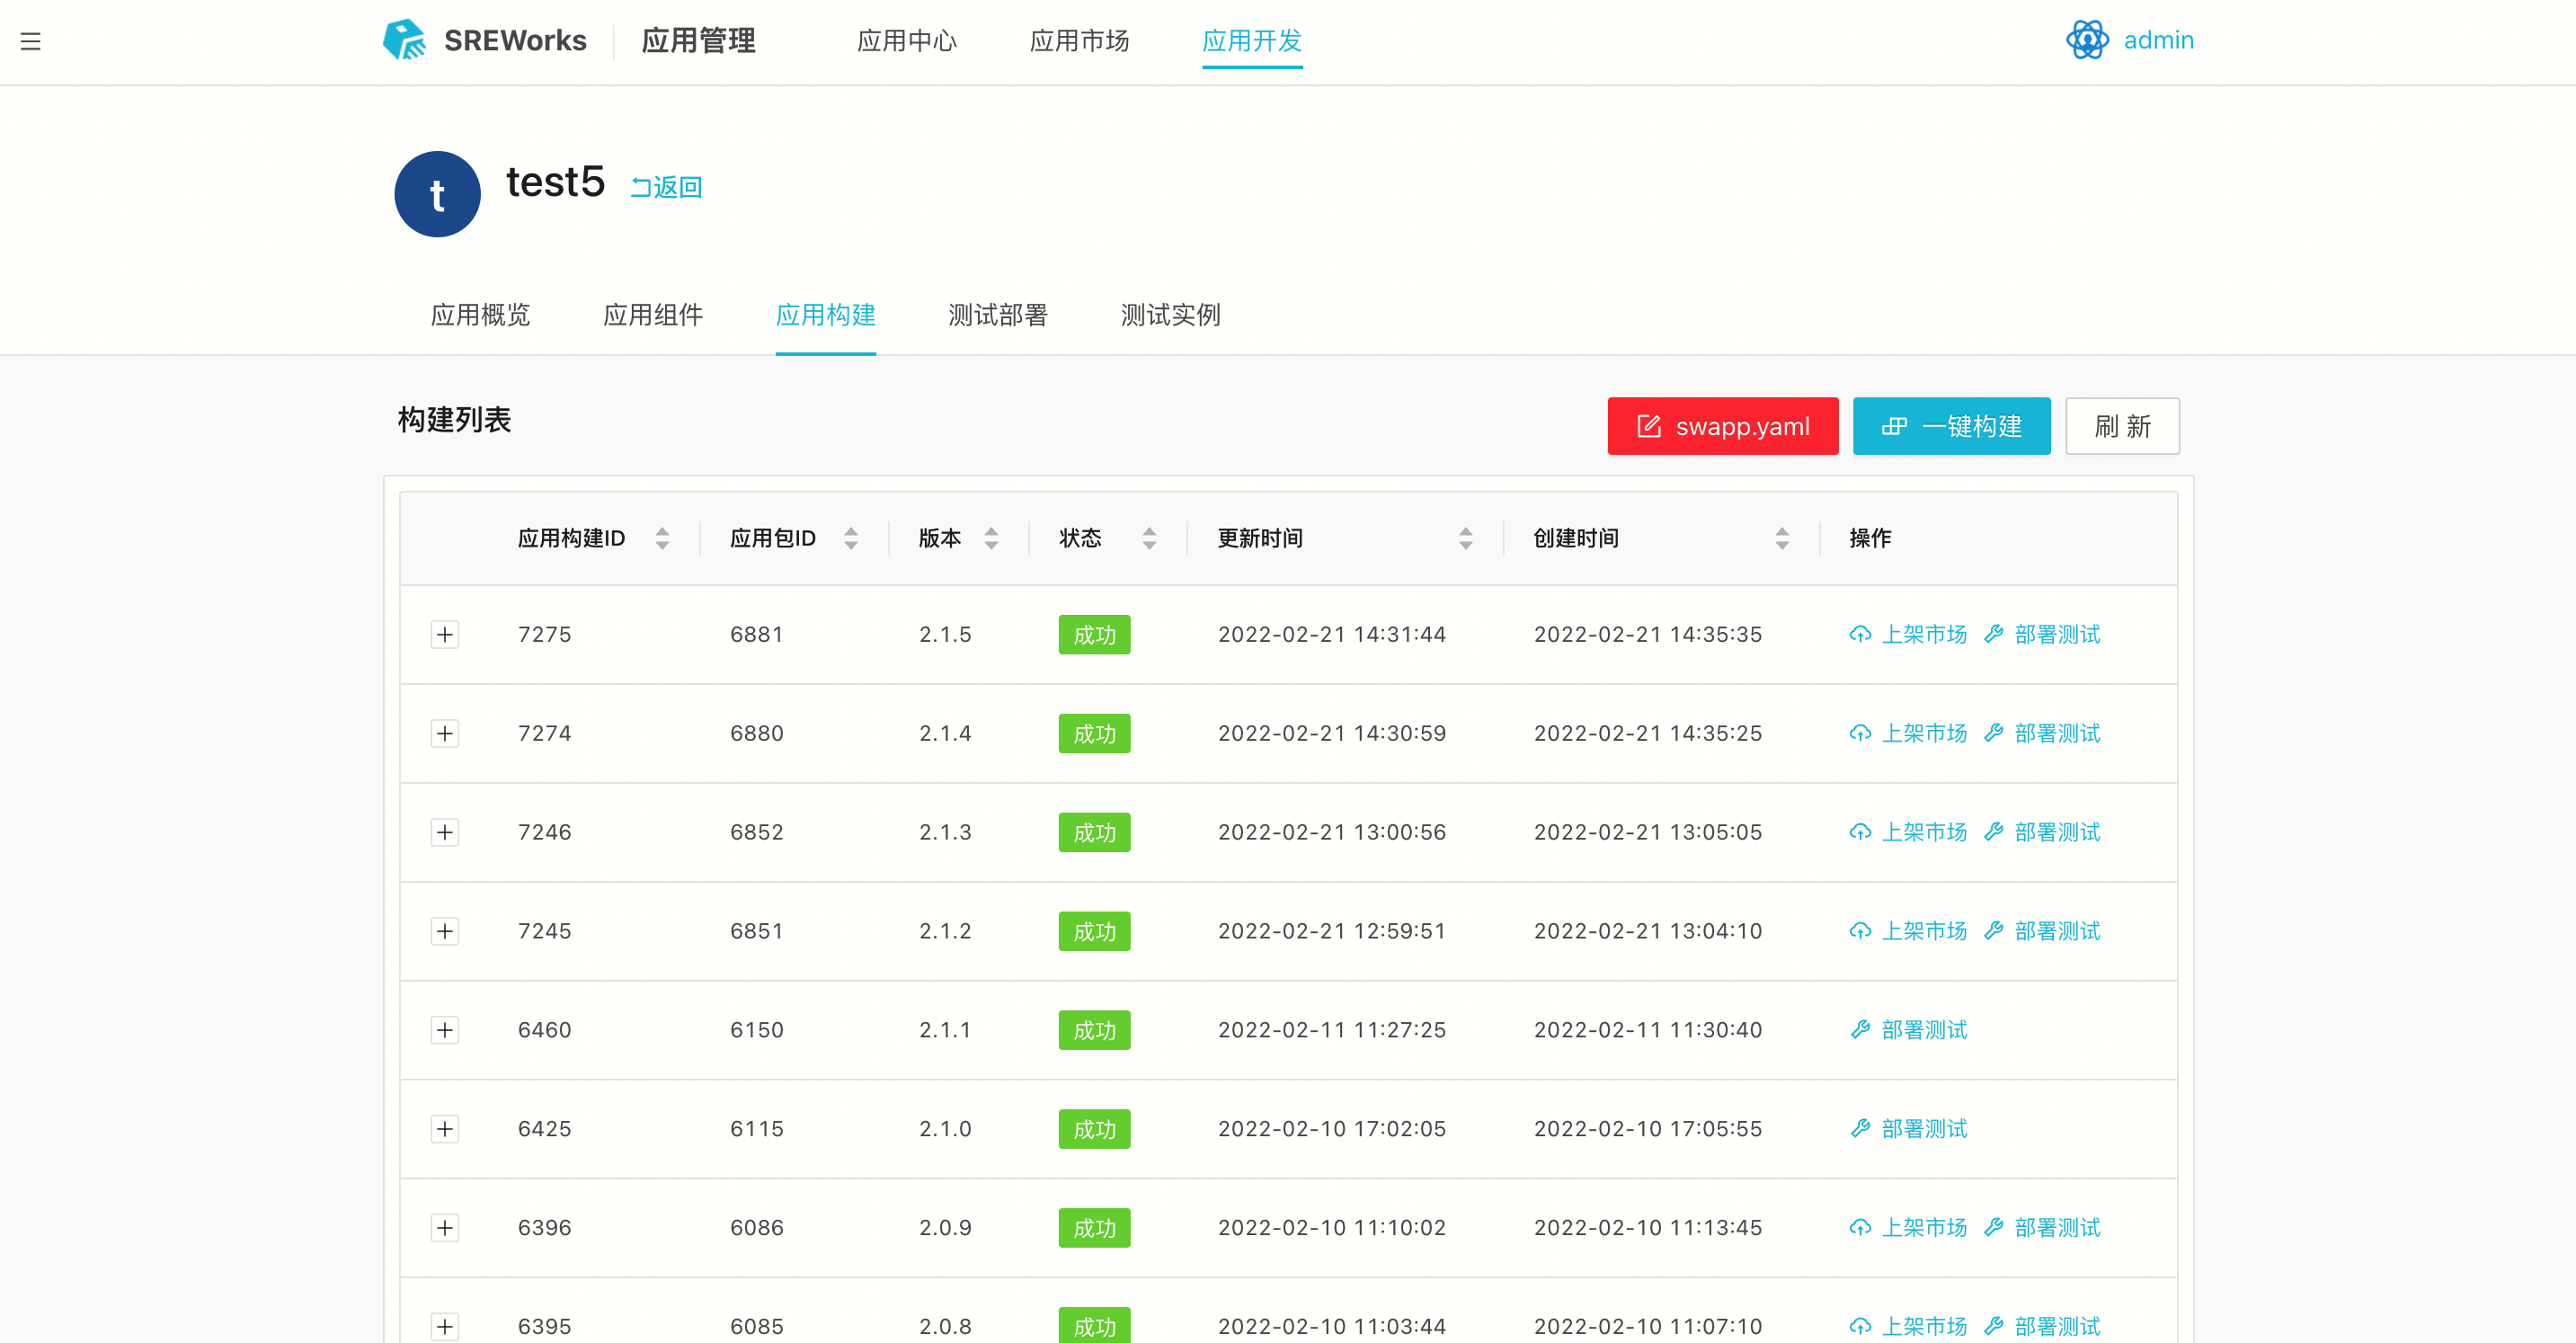Sort the 版本 column

[x=991, y=538]
